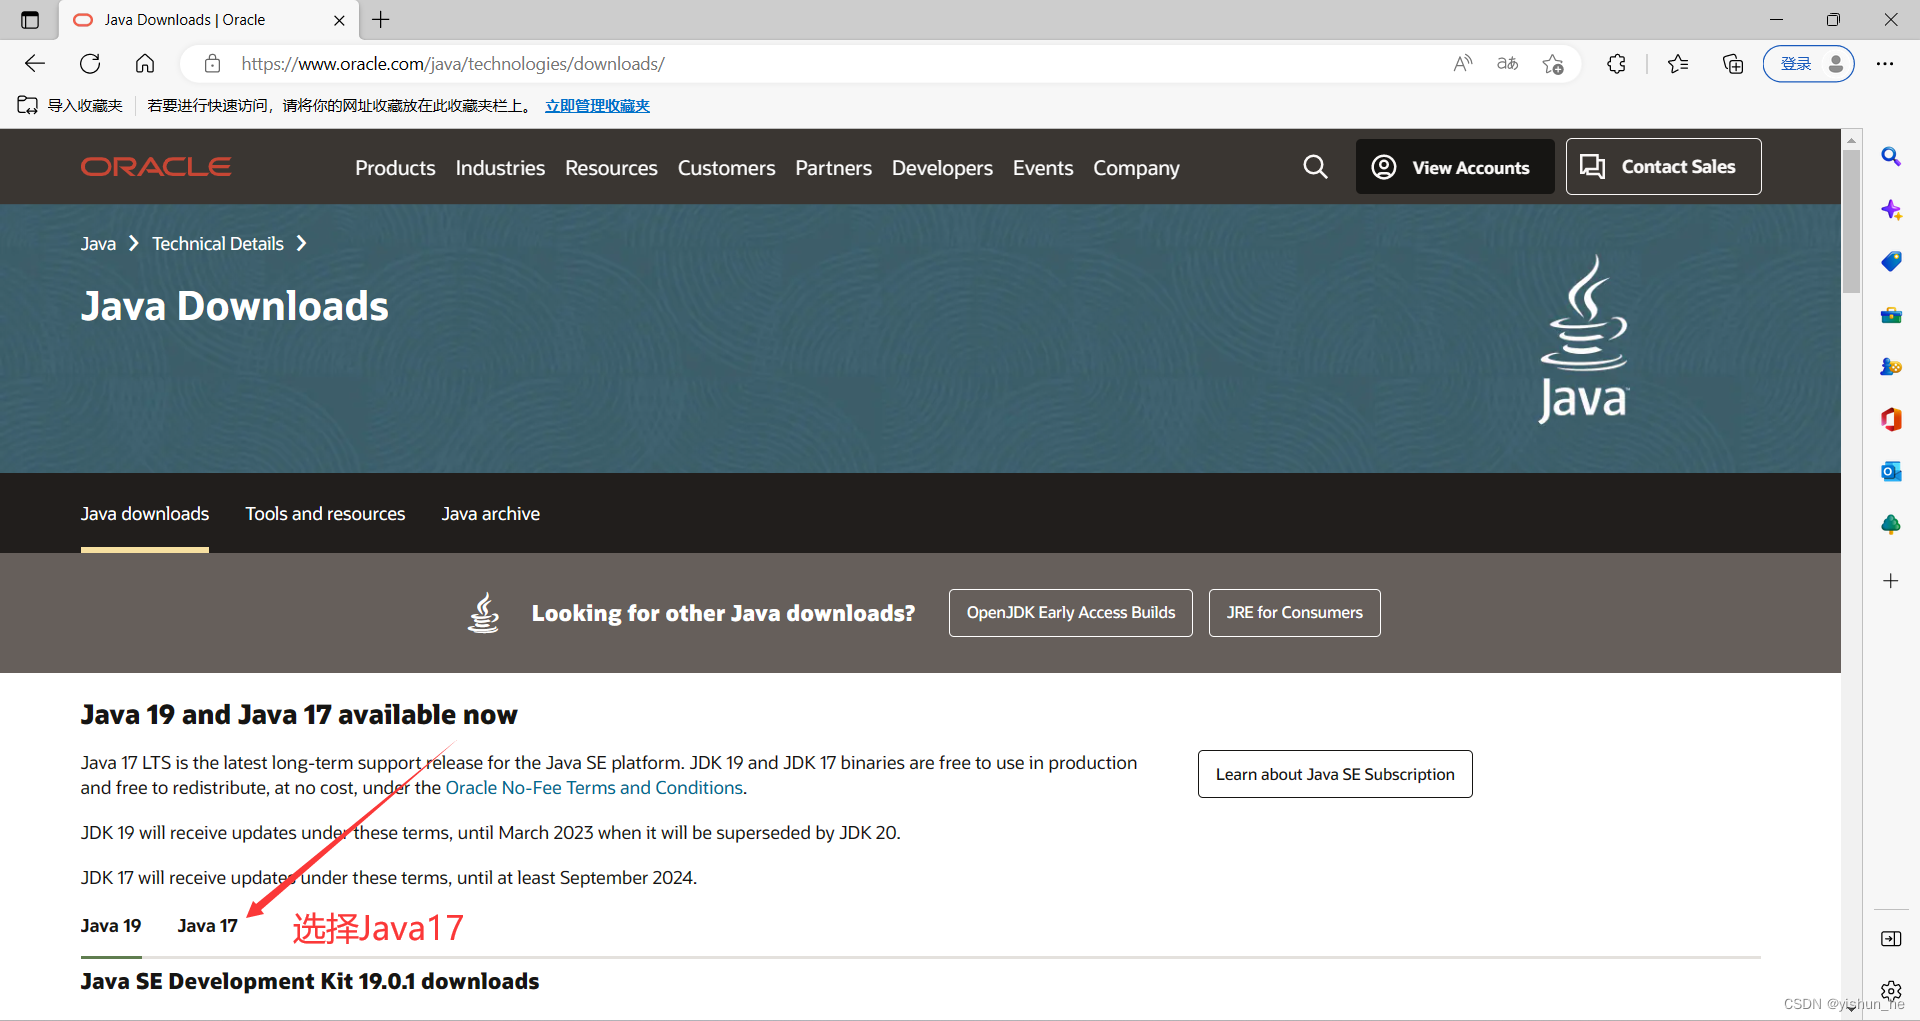
Task: Open browser Settings and more menu
Action: coord(1885,64)
